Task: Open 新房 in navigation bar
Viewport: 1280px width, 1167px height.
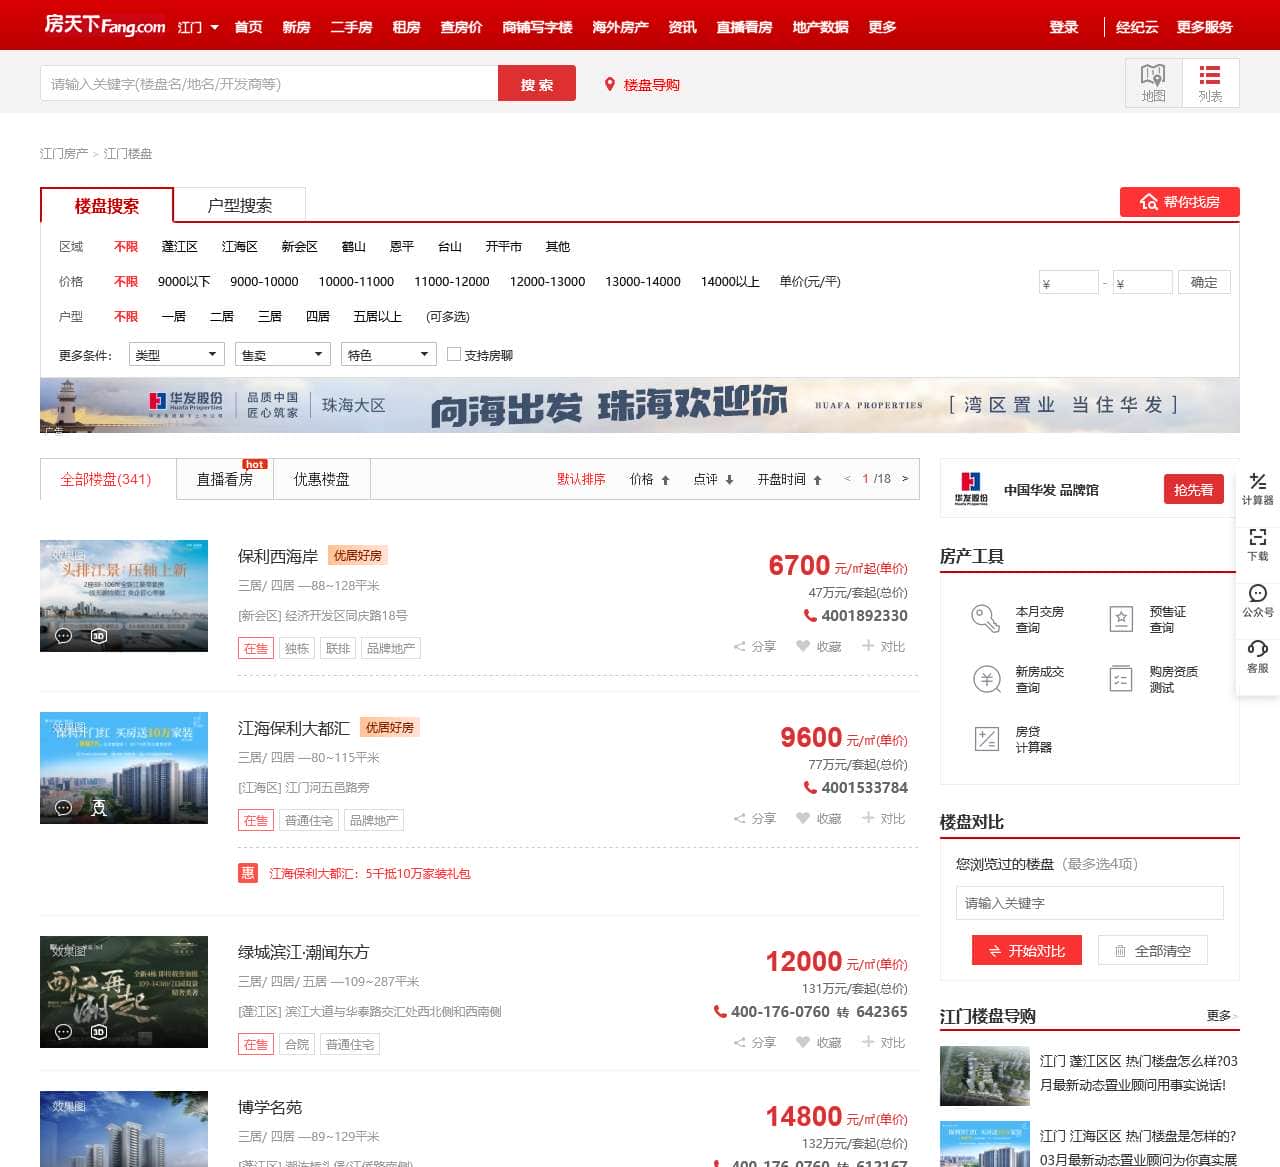Action: coord(296,27)
